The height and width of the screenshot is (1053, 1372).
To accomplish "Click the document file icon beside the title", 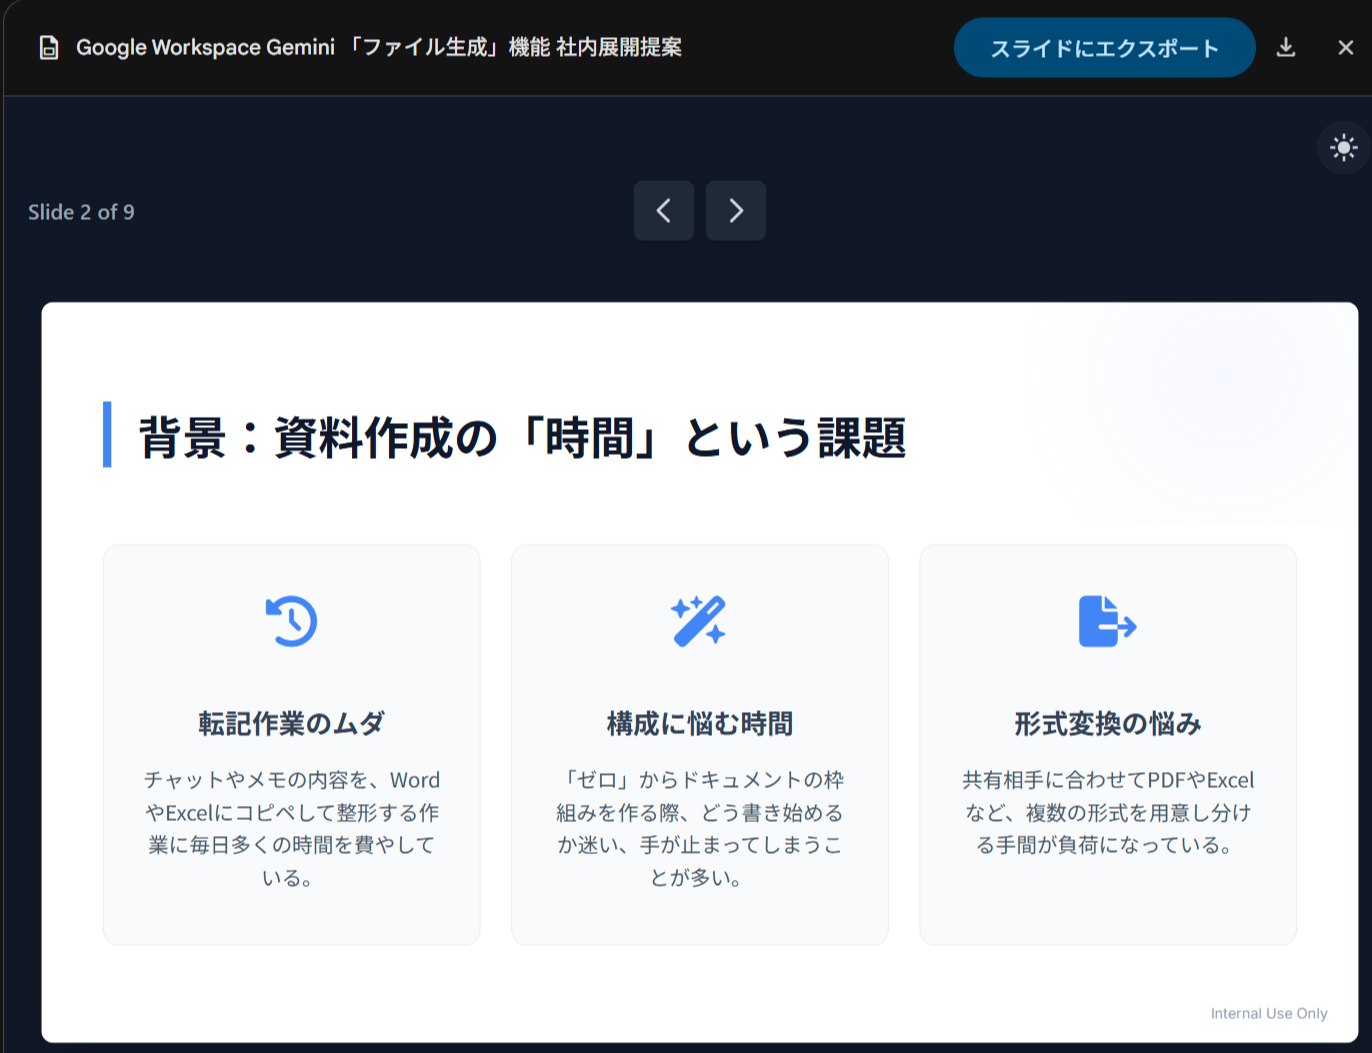I will click(x=48, y=48).
